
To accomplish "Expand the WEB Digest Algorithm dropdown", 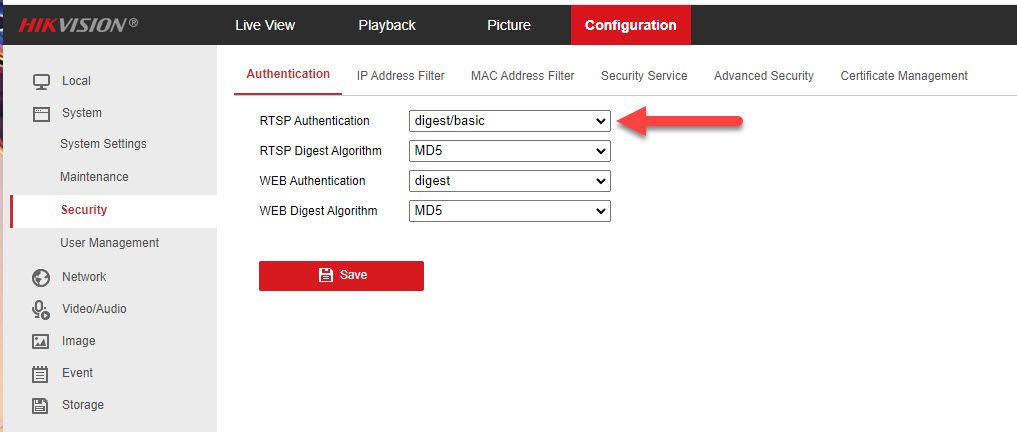I will [509, 211].
